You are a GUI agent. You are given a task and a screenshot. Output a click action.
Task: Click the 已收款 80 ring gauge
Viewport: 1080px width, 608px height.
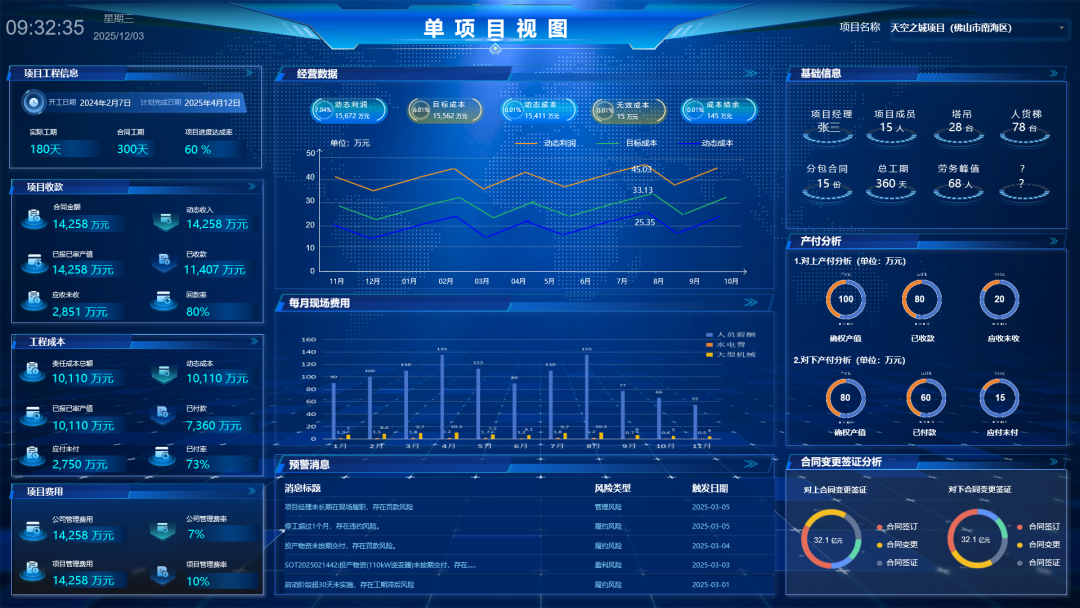click(x=921, y=300)
